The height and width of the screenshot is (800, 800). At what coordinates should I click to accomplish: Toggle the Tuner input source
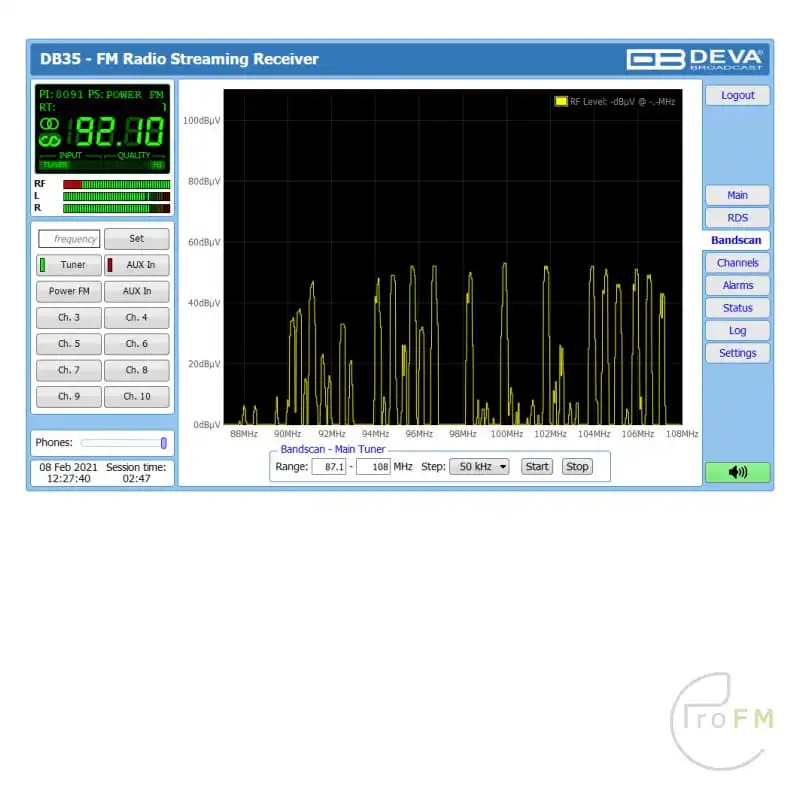(x=69, y=265)
